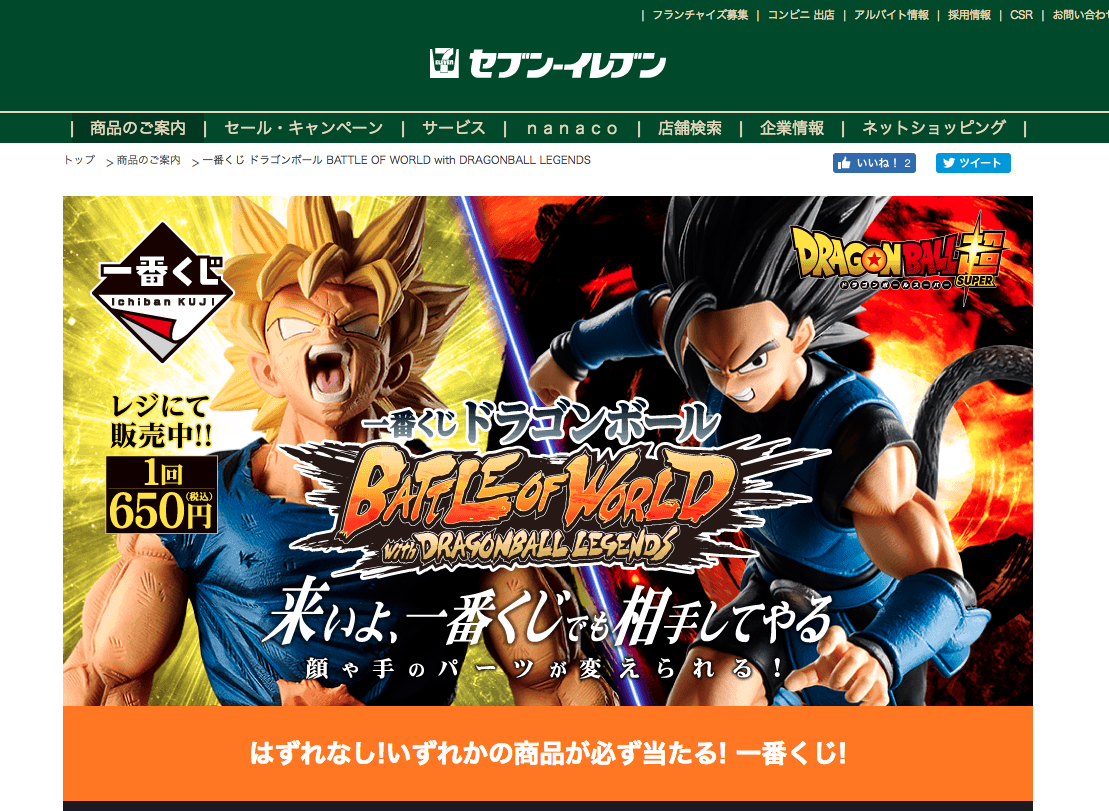The width and height of the screenshot is (1109, 811).
Task: Follow the CSR link in top bar
Action: (1021, 15)
